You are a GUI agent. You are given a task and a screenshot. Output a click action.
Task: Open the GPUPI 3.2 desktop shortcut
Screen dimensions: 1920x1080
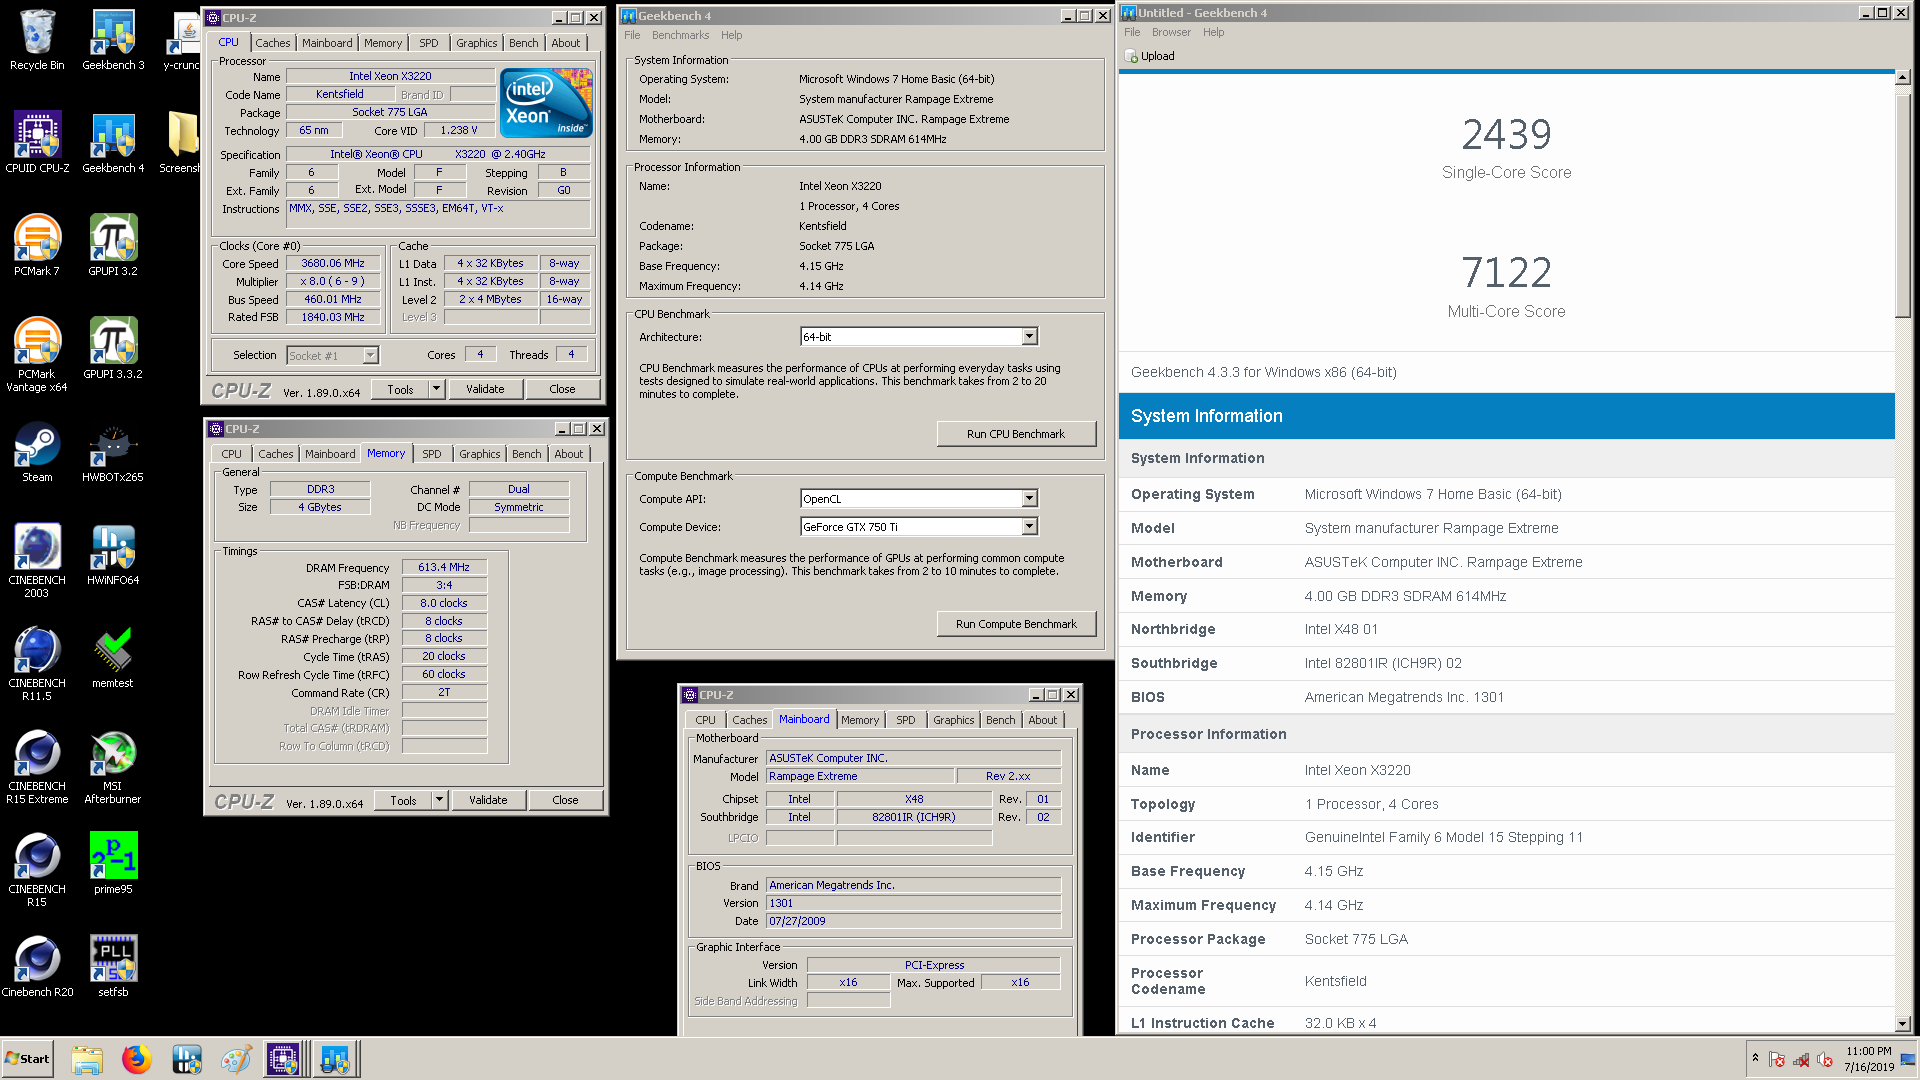coord(113,246)
